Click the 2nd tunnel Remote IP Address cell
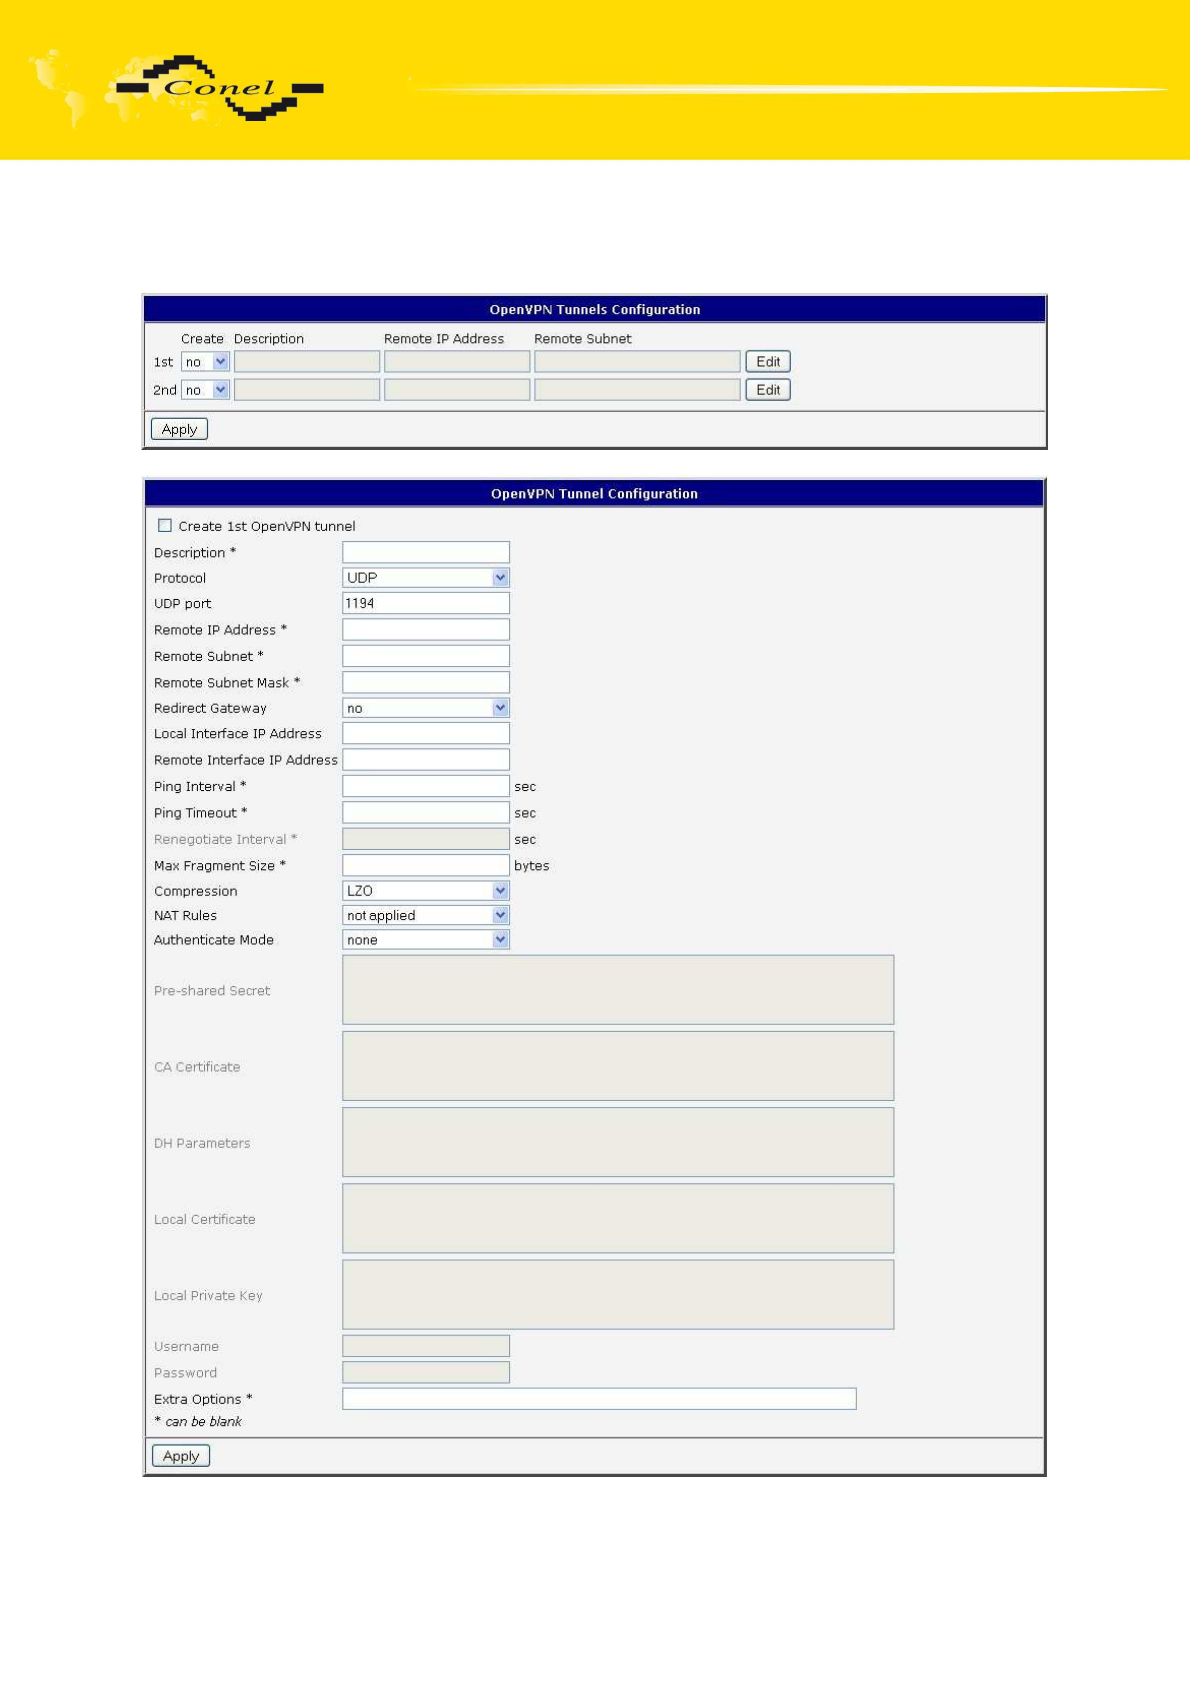This screenshot has width=1190, height=1684. coord(457,390)
